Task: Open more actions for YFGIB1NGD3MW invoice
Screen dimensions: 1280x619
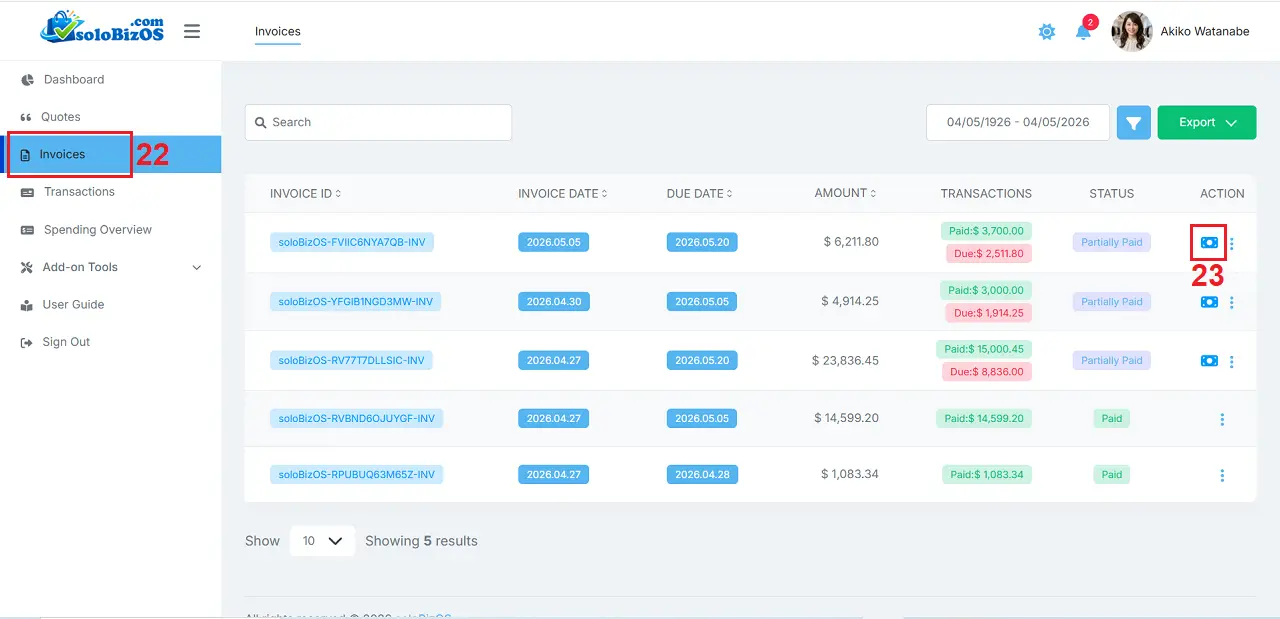Action: click(x=1232, y=302)
